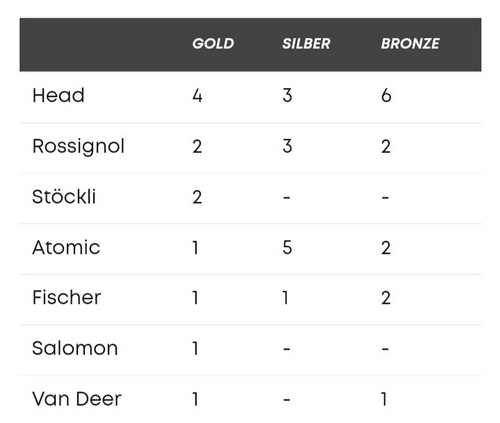This screenshot has height=423, width=500.
Task: Click Atomic's silver count of 5
Action: coord(287,248)
